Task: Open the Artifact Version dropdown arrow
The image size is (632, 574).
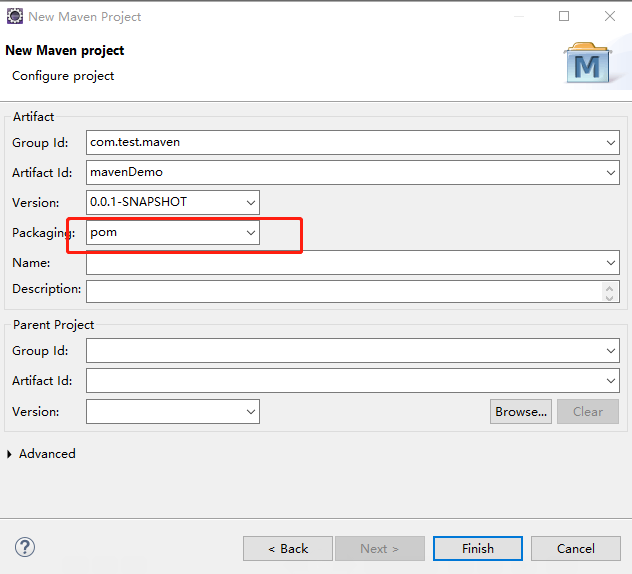Action: click(251, 203)
